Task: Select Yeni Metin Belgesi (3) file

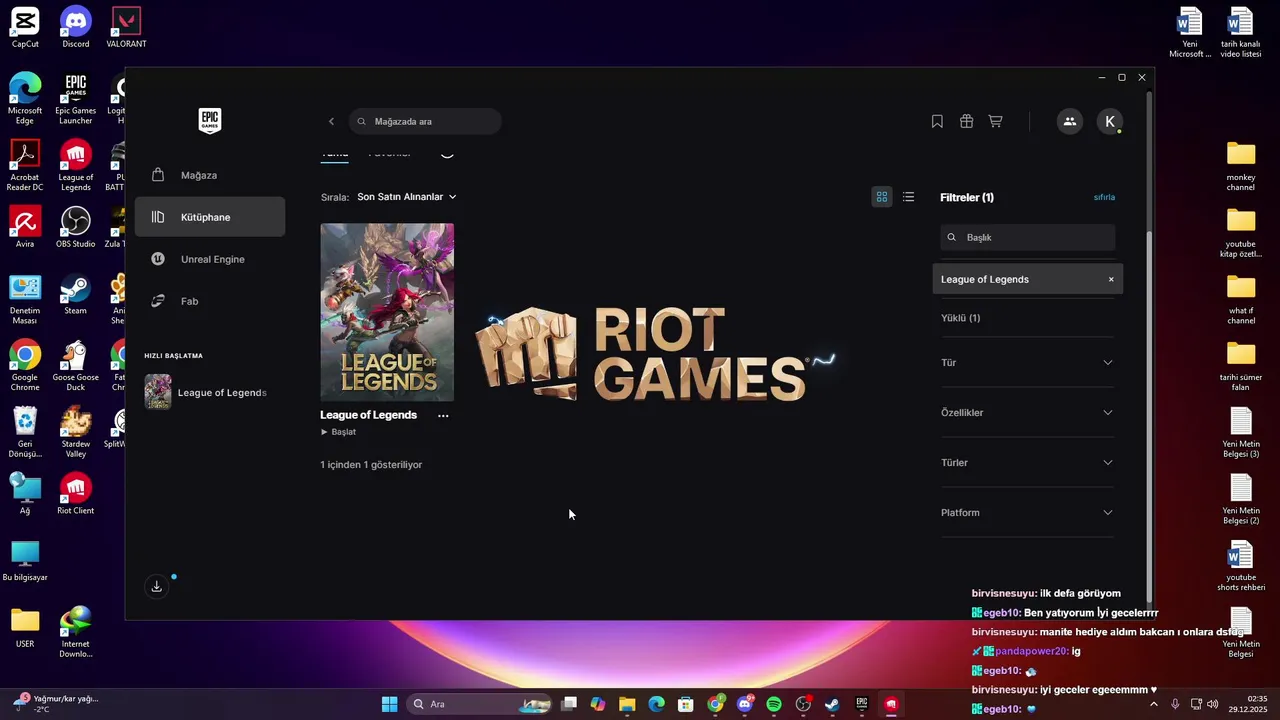Action: 1241,433
